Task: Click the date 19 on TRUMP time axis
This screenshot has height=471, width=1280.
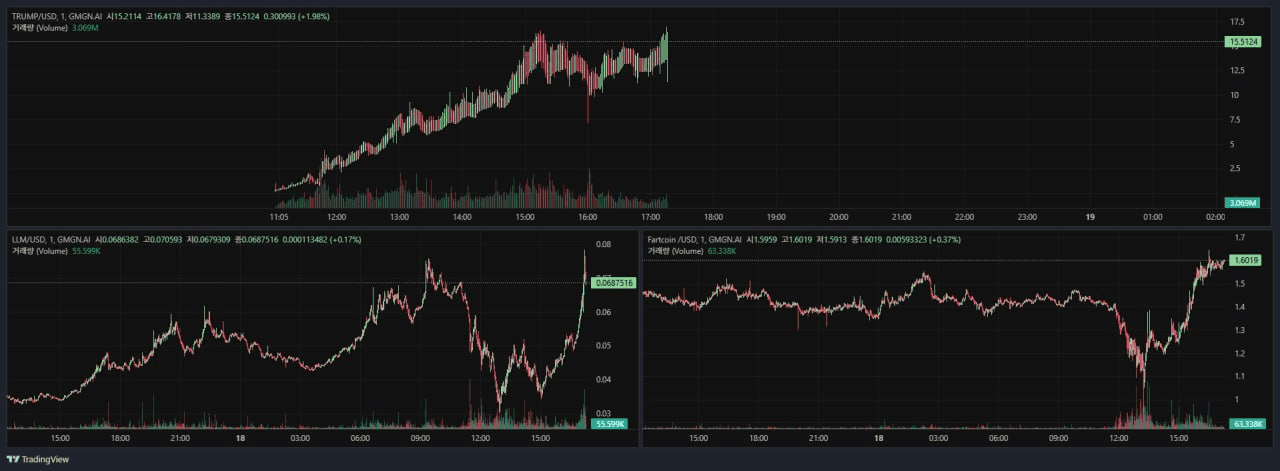Action: pyautogui.click(x=1091, y=216)
